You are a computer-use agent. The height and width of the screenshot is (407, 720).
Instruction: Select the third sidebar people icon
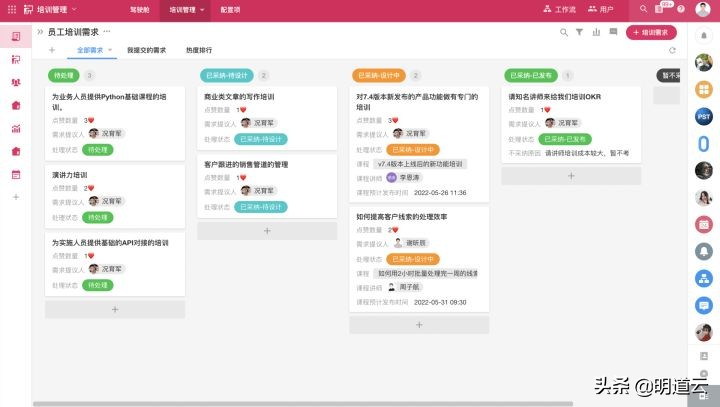[16, 83]
